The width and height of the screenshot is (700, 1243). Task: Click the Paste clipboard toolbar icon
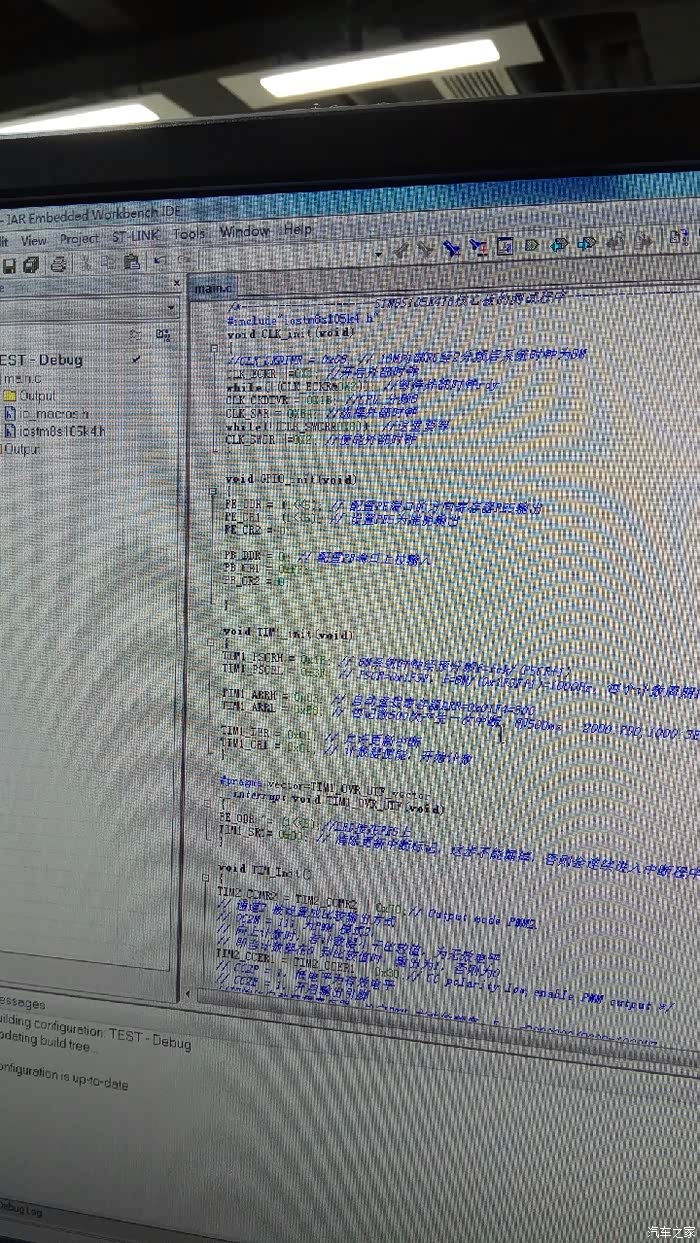point(132,262)
